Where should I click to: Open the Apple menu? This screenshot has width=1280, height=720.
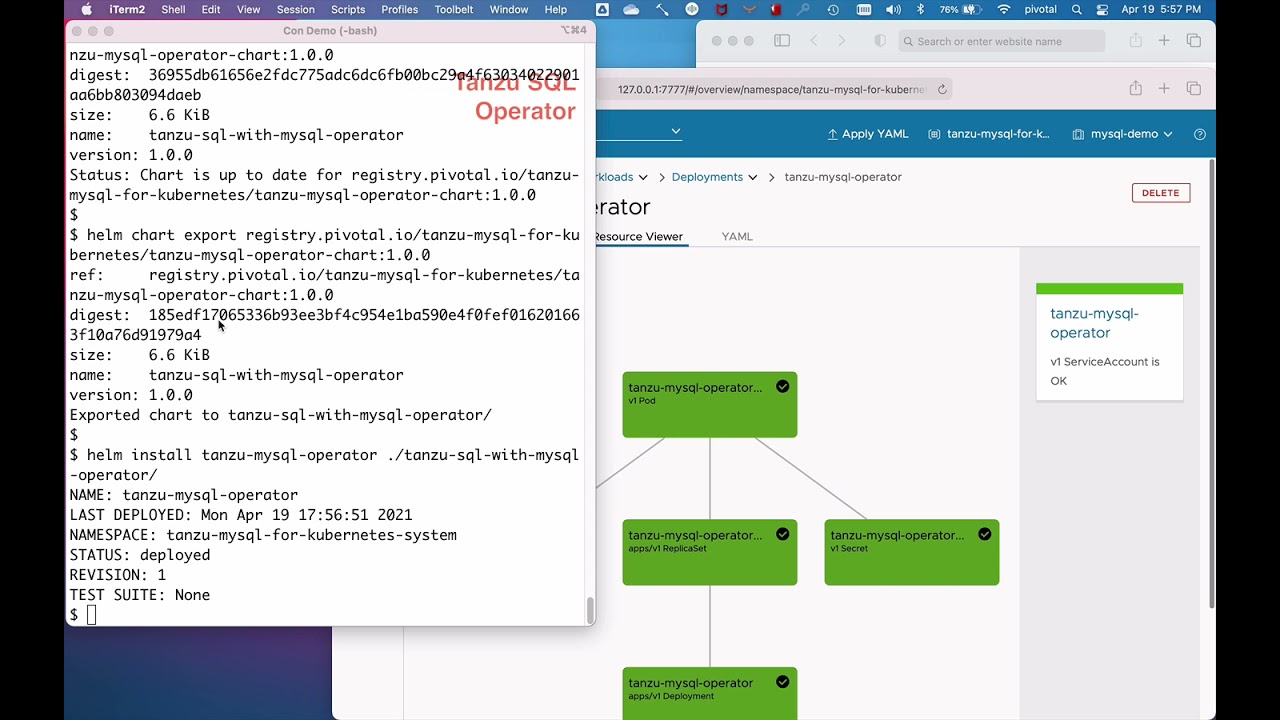click(x=86, y=10)
